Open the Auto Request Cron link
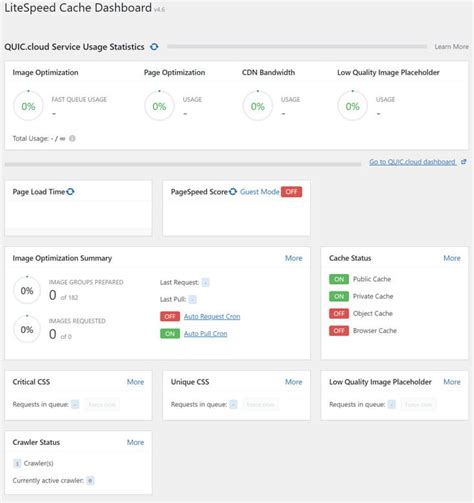This screenshot has height=503, width=474. (x=212, y=316)
